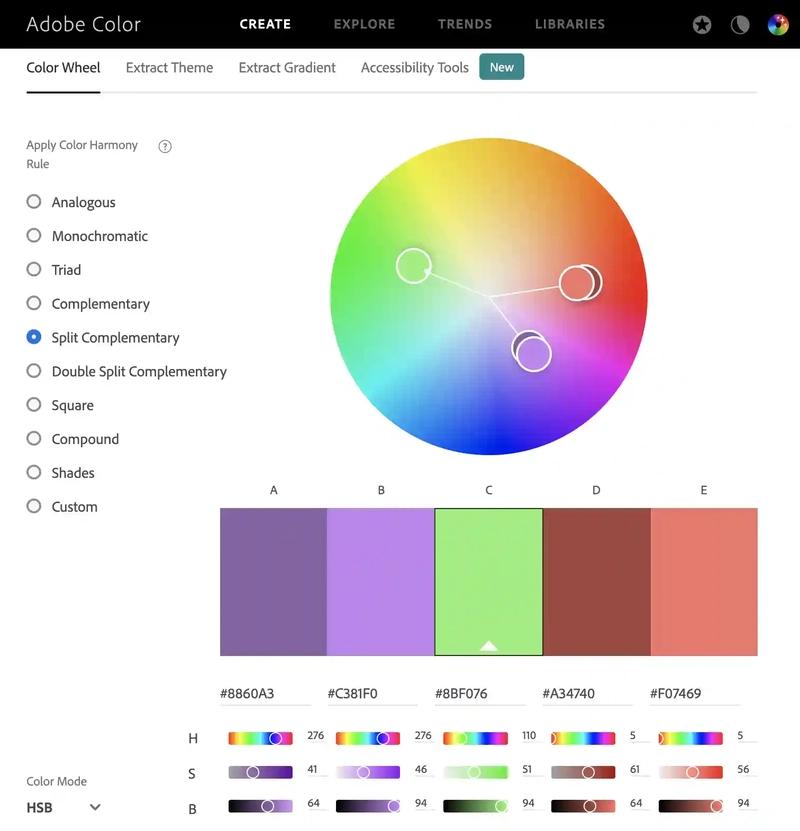The image size is (800, 831).
Task: Click the purple handle on color wheel
Action: [532, 353]
